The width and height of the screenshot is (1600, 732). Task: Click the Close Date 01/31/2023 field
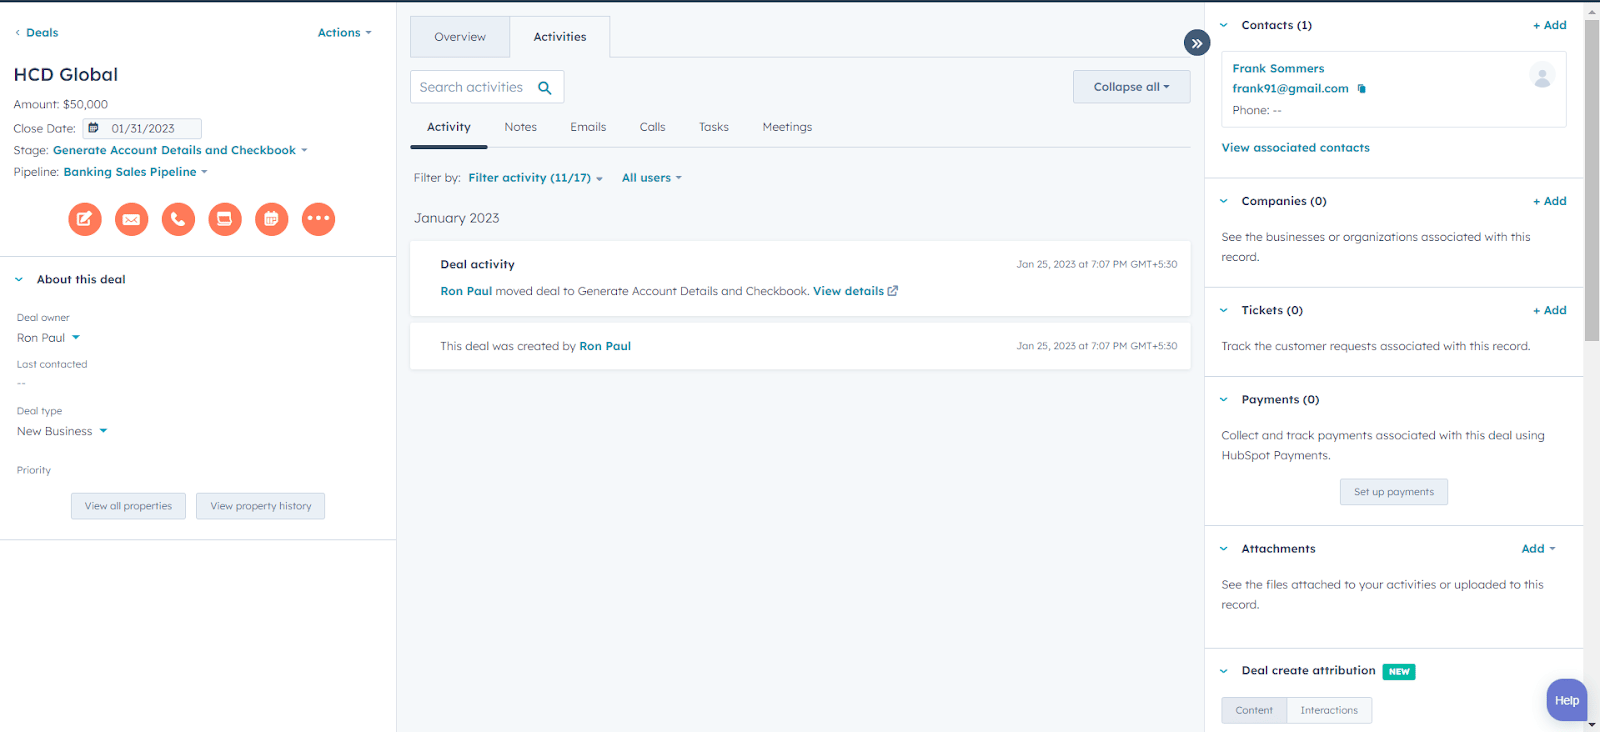143,128
